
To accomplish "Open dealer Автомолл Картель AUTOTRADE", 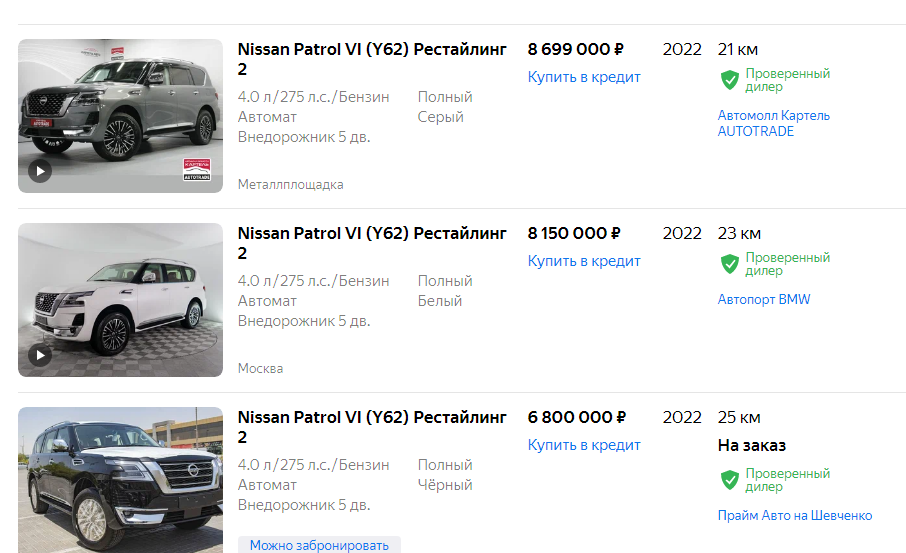I will (x=773, y=123).
